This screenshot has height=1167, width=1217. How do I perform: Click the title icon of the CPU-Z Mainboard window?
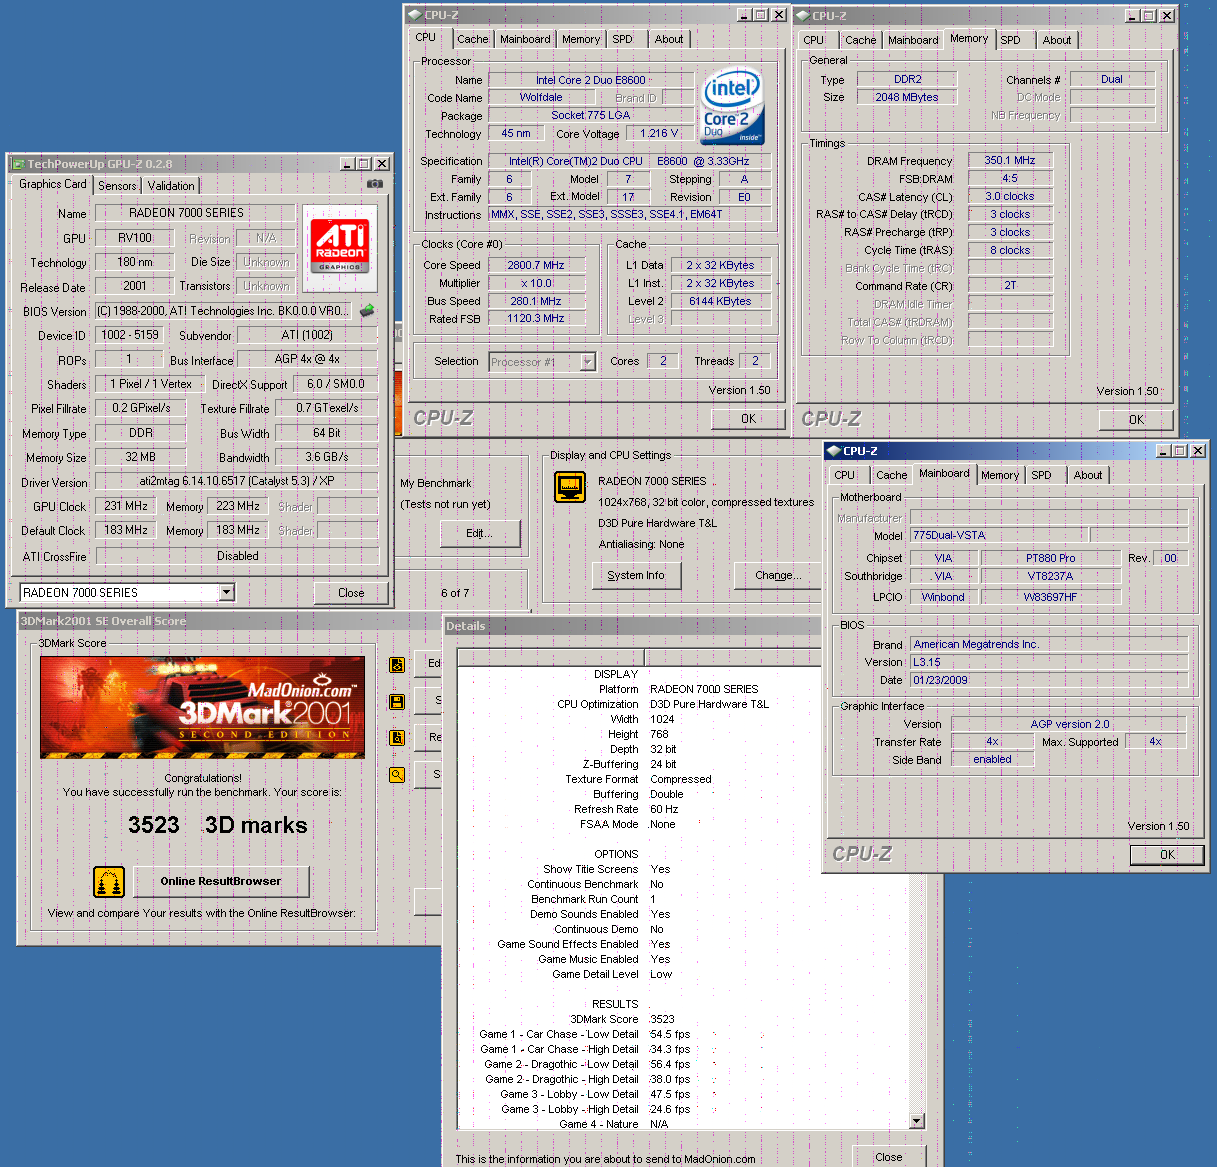click(x=833, y=451)
